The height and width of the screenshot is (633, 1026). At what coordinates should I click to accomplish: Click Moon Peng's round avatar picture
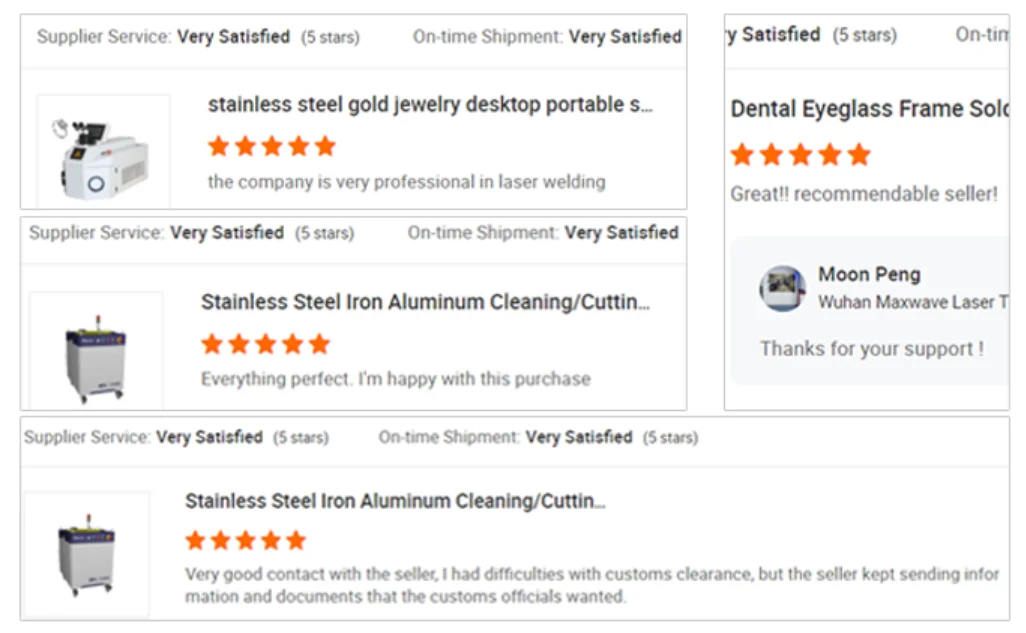[x=782, y=289]
